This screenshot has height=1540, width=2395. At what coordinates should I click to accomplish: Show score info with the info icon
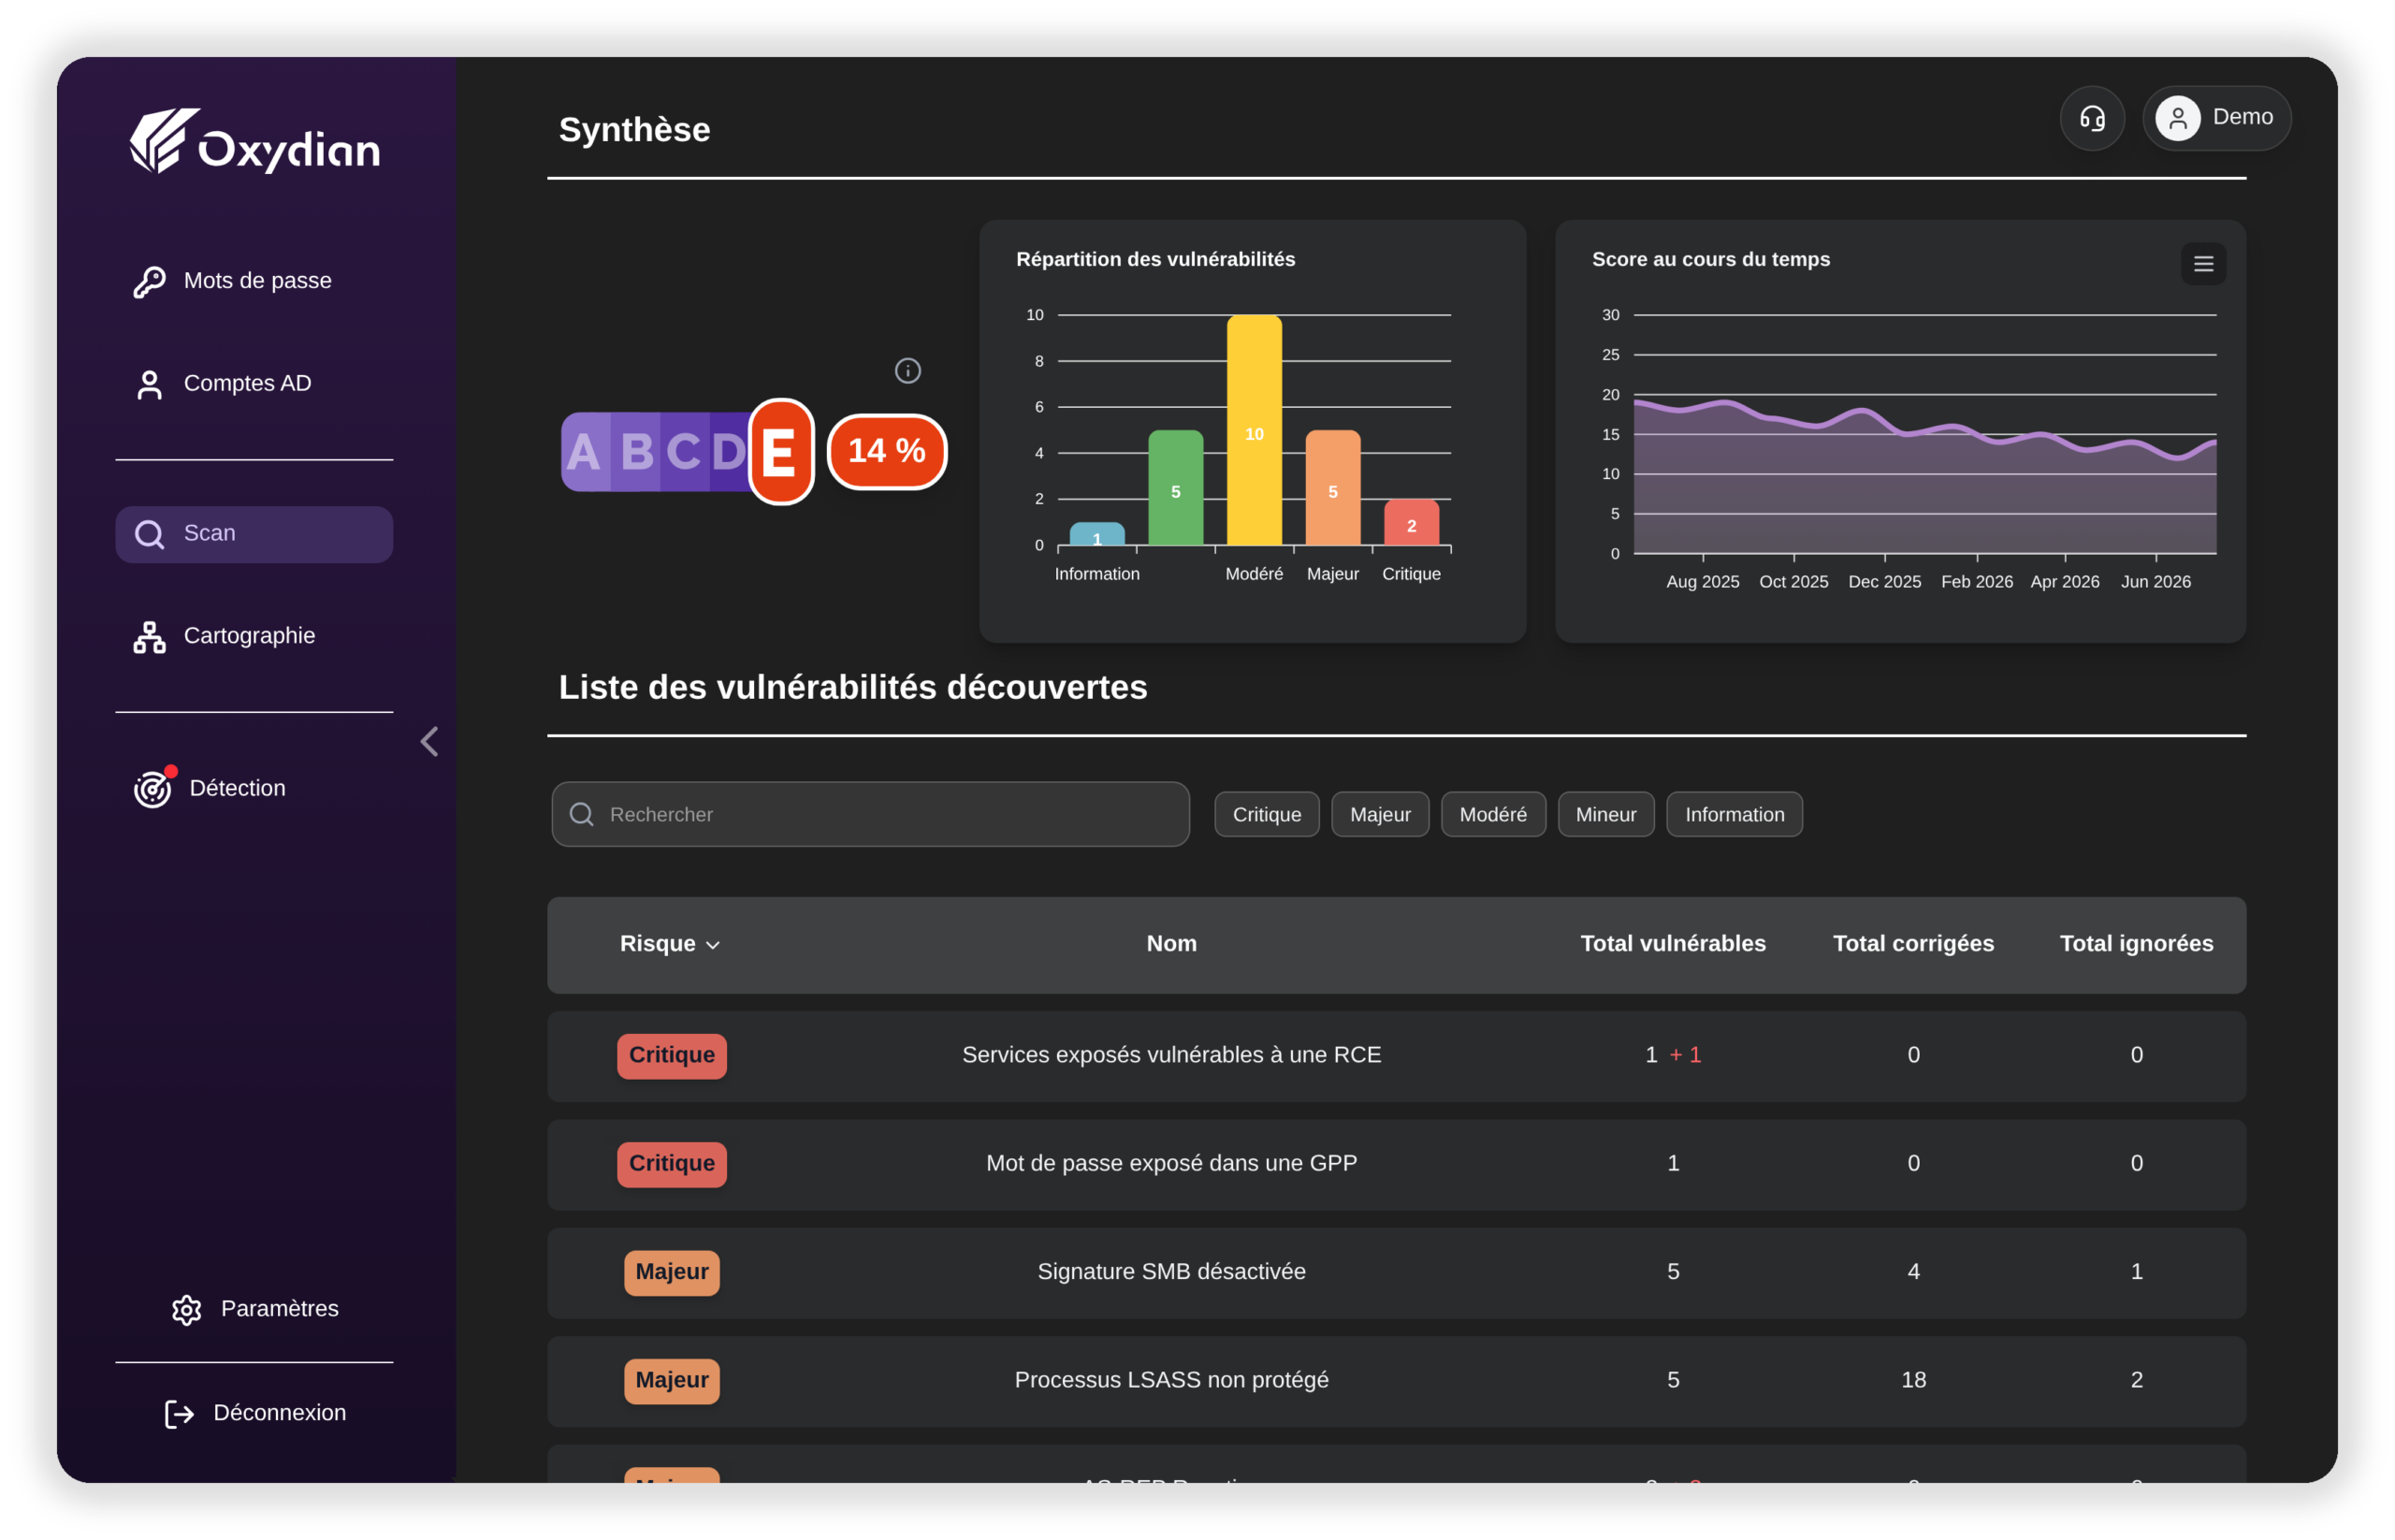coord(907,371)
